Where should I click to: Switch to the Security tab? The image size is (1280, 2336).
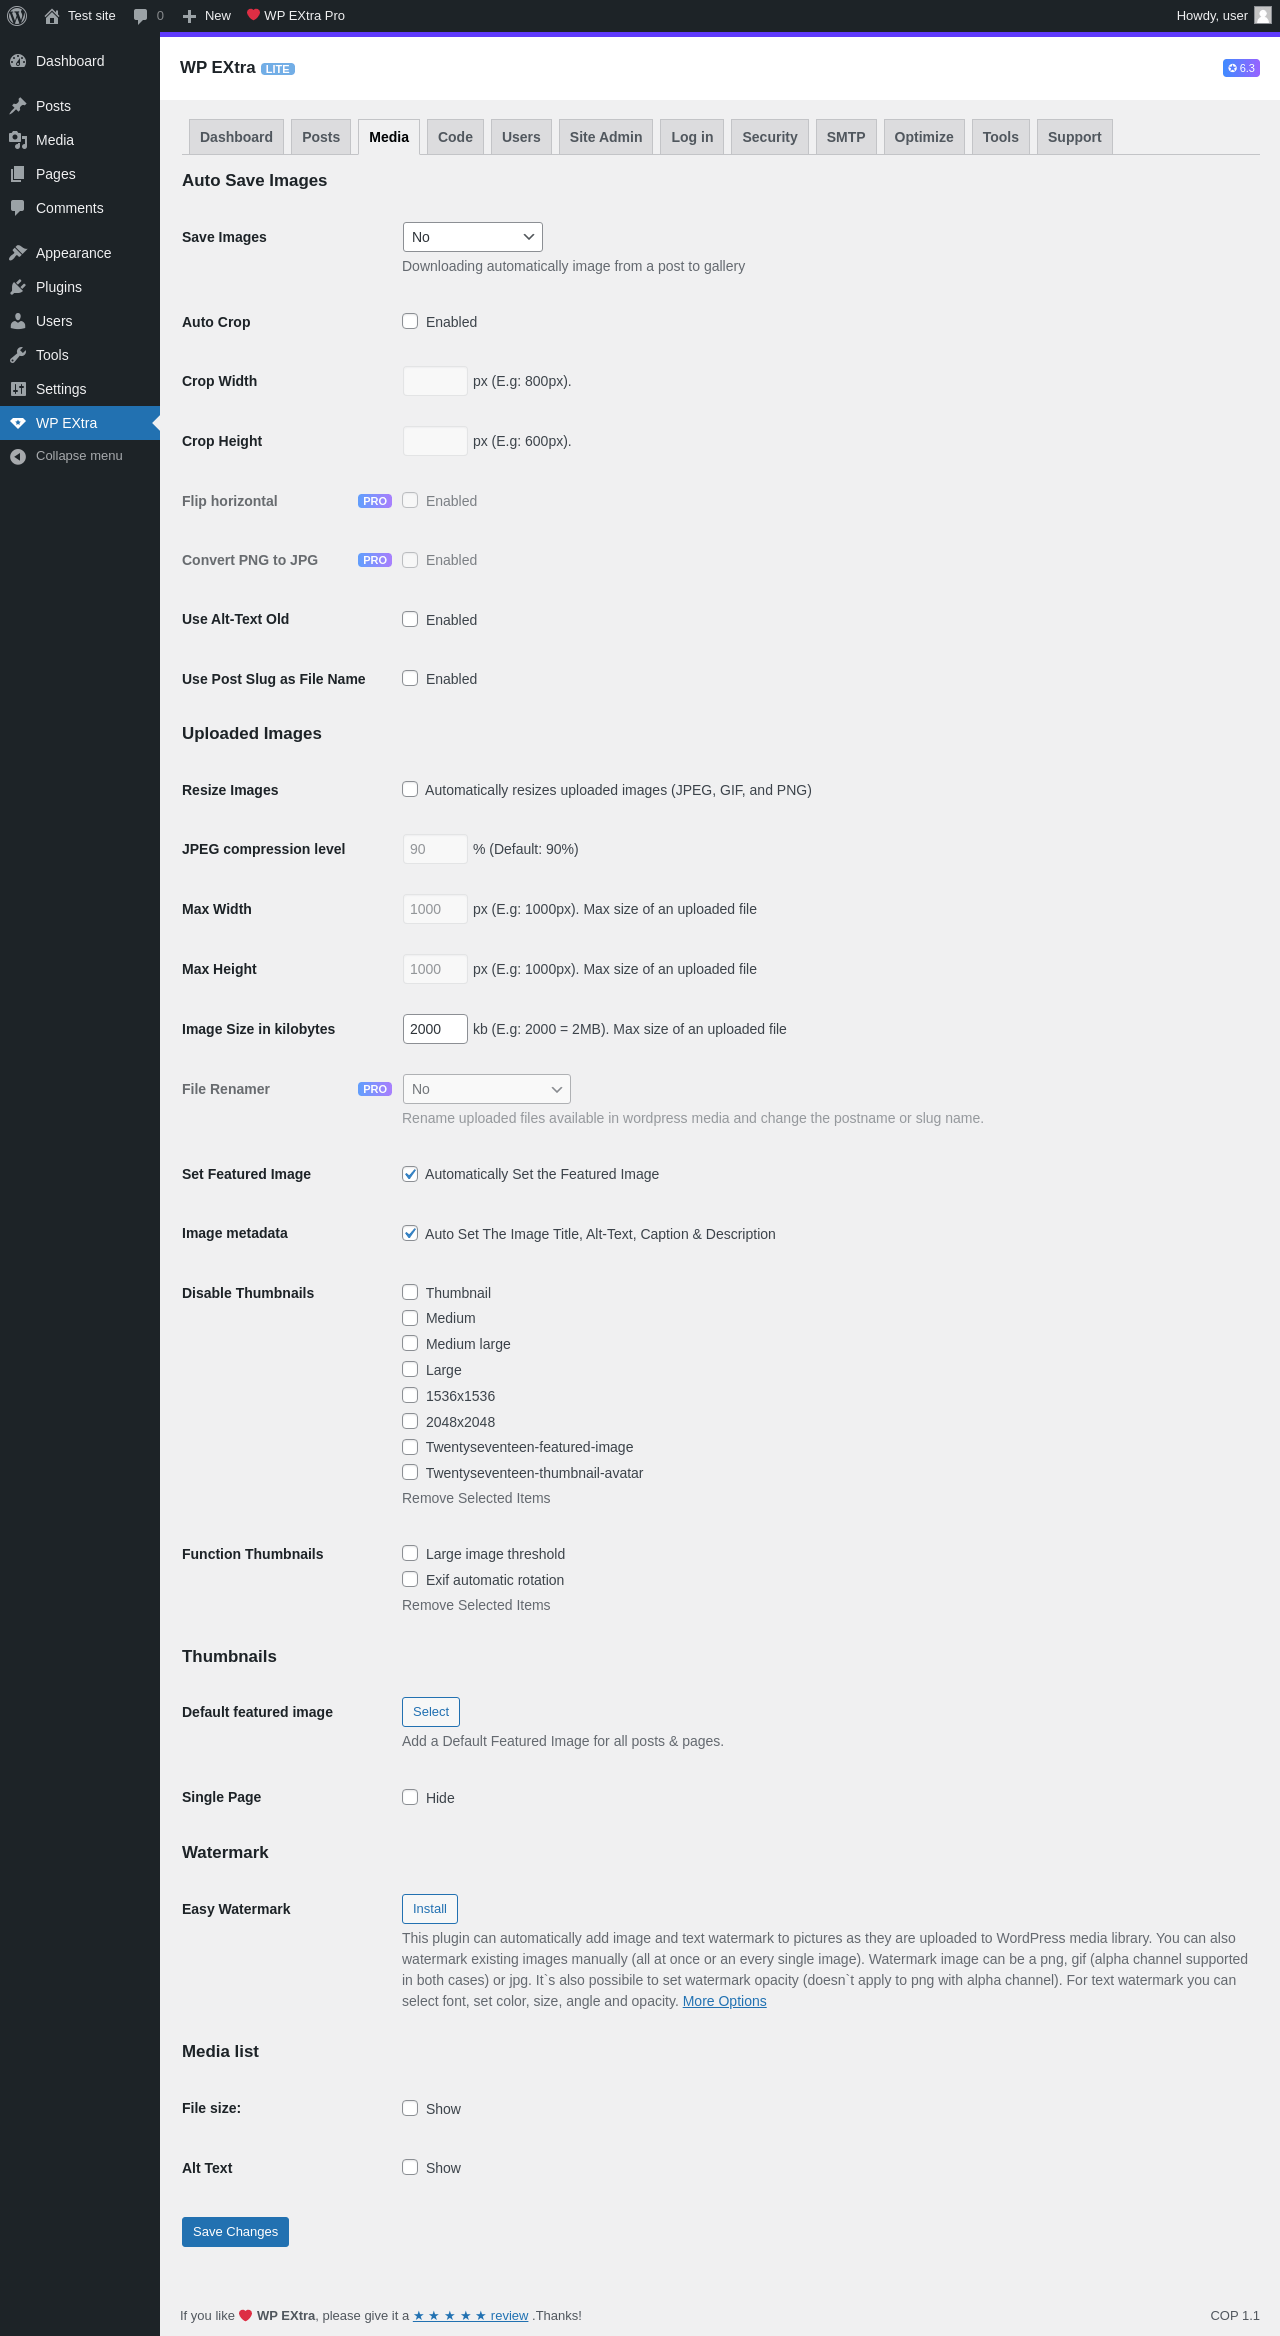770,137
